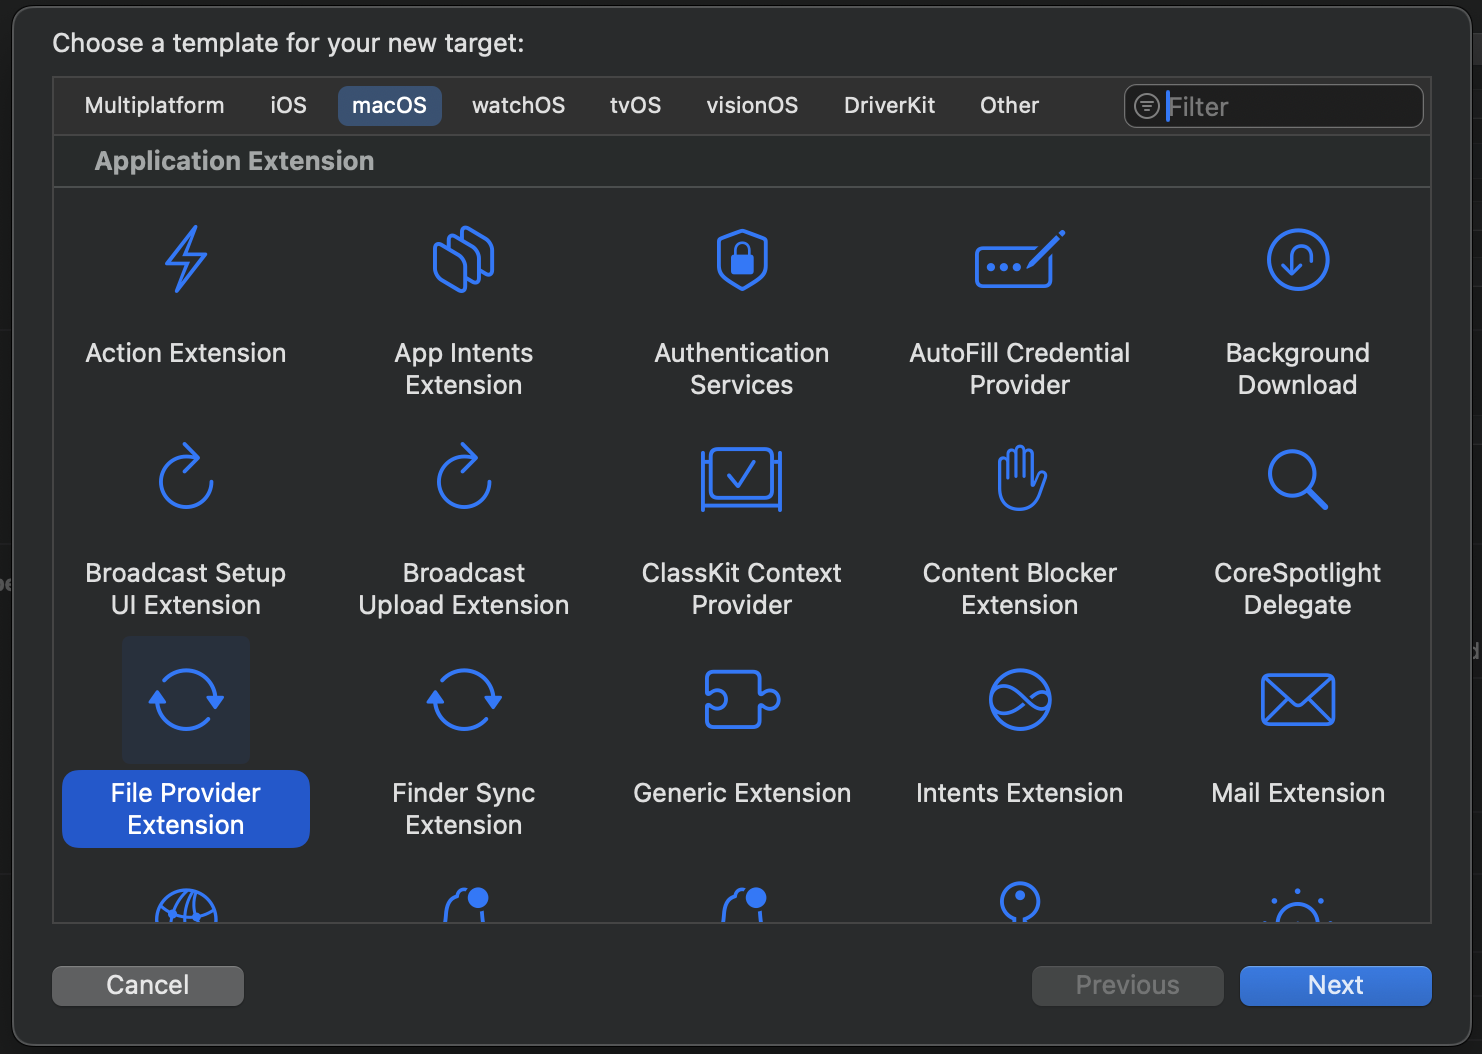Click the App Intents Extension label

(x=464, y=369)
